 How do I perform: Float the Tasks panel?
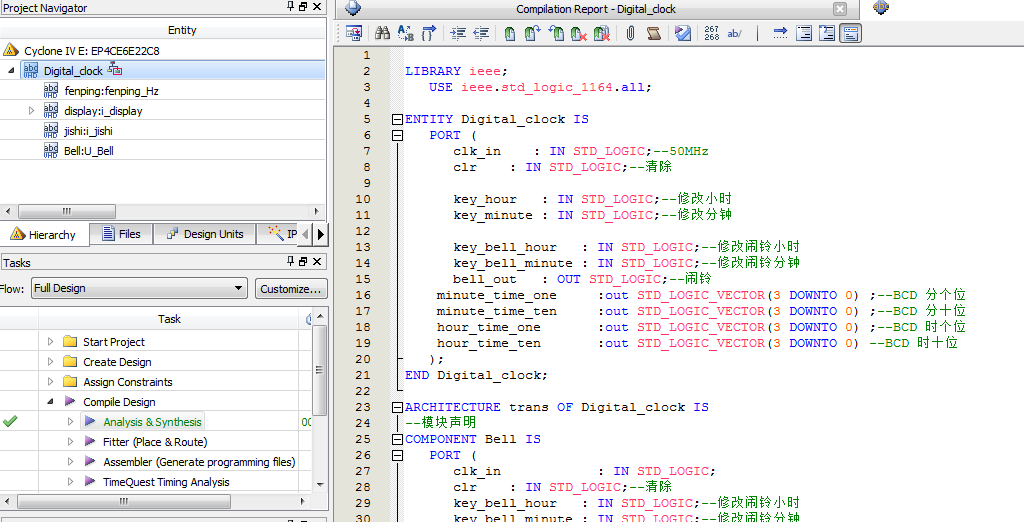tap(303, 261)
